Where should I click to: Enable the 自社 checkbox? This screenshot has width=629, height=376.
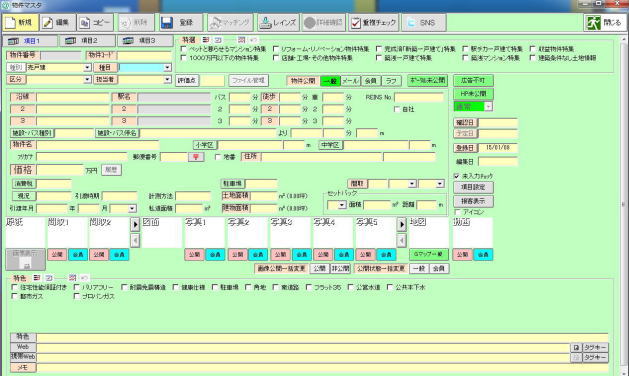[397, 109]
